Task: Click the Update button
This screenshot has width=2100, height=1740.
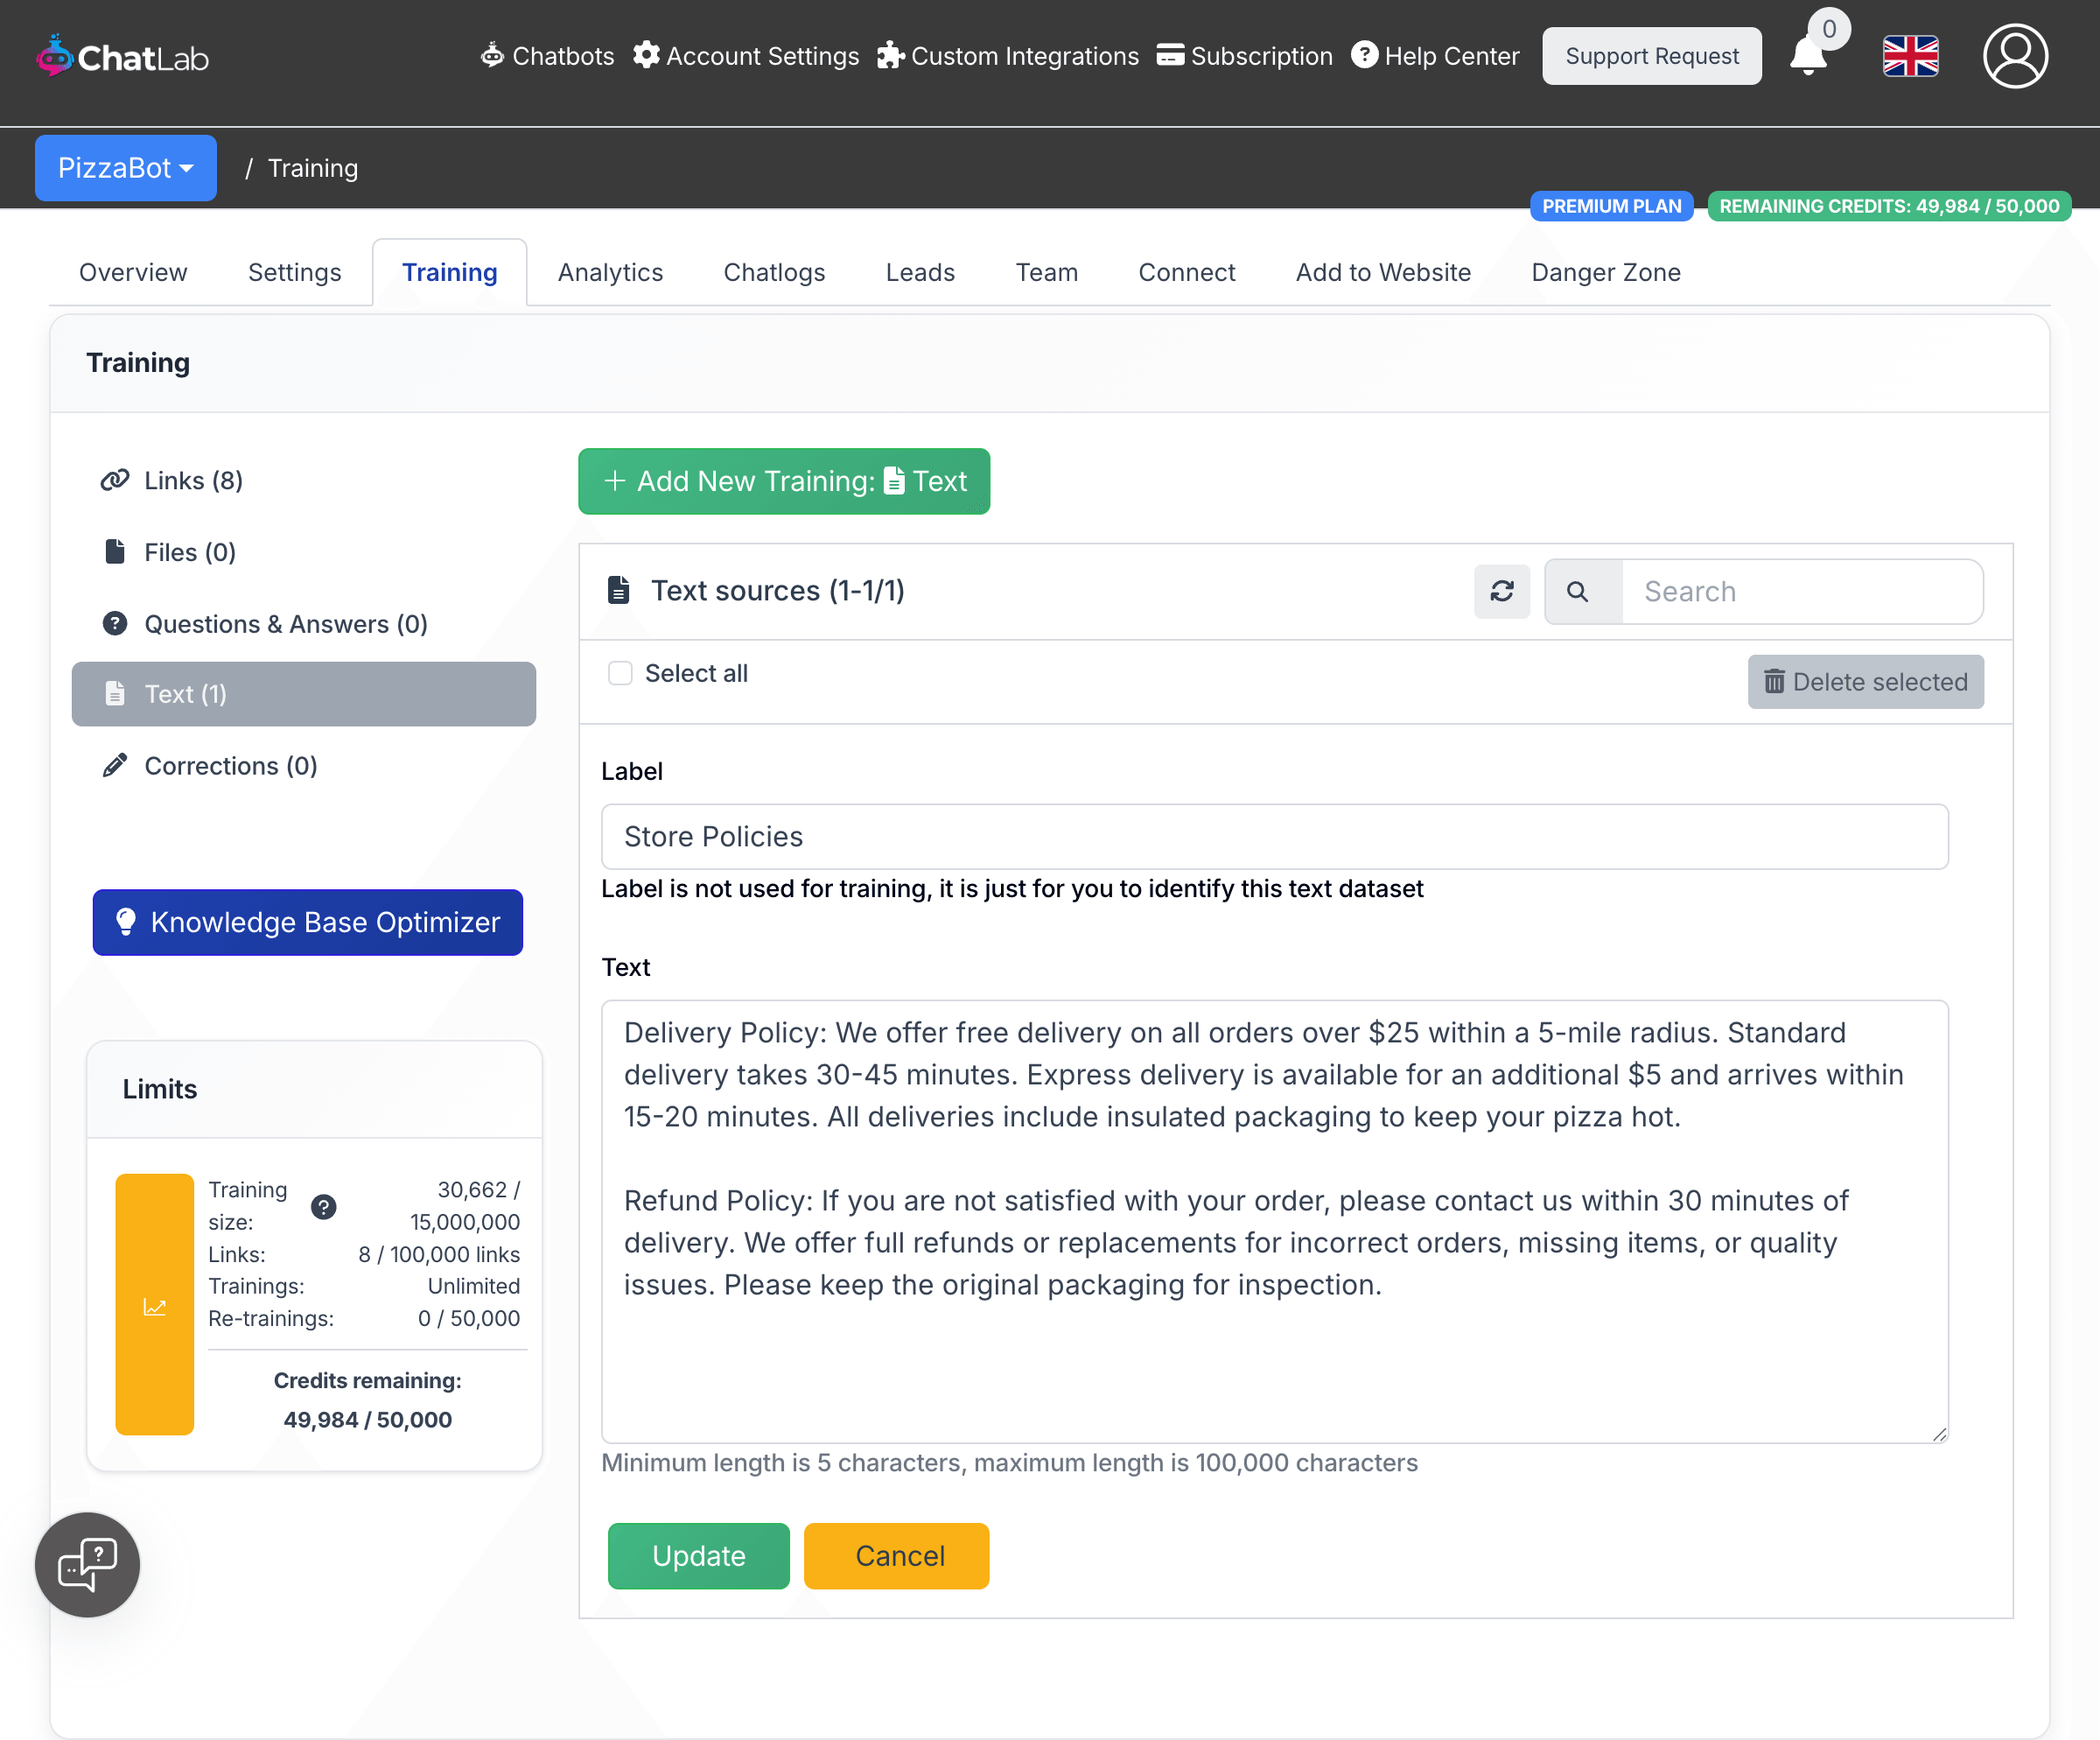Action: tap(698, 1555)
